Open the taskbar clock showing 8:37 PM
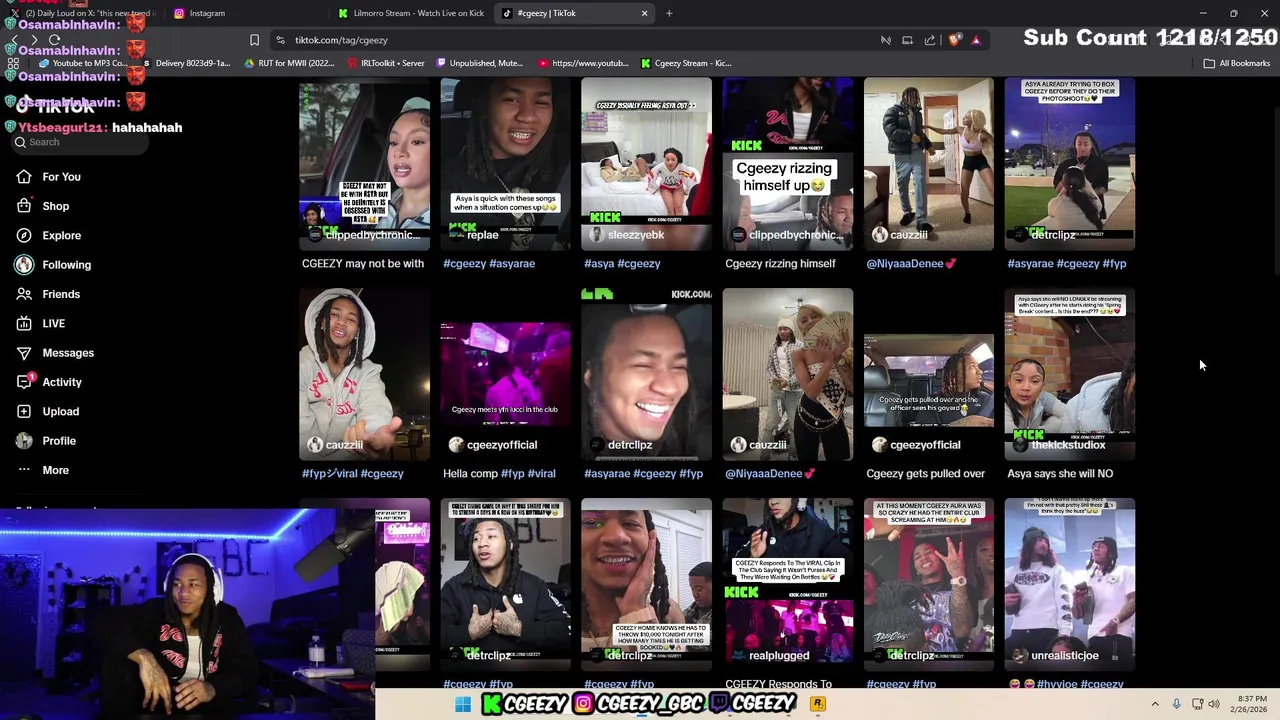The height and width of the screenshot is (720, 1280). pyautogui.click(x=1252, y=704)
